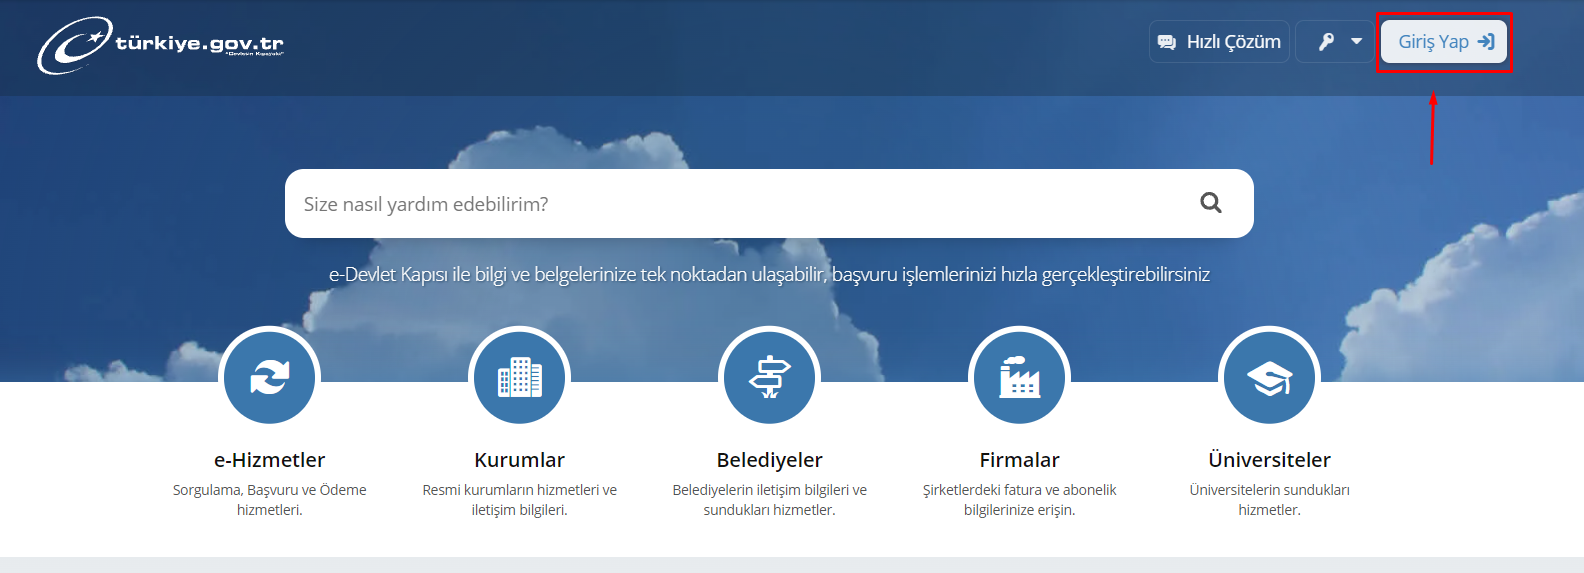The height and width of the screenshot is (573, 1584).
Task: Open Üniversiteler graduation cap icon
Action: [x=1270, y=378]
